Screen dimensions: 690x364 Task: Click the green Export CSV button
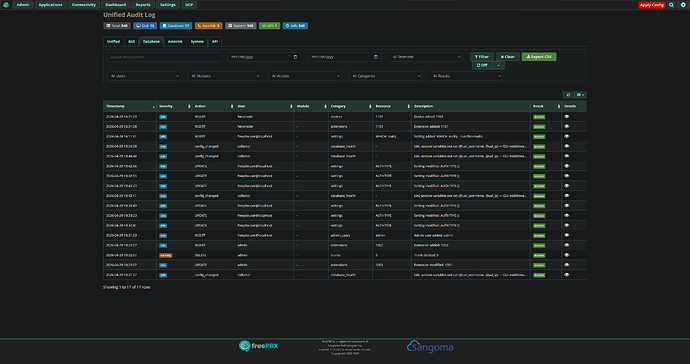539,57
